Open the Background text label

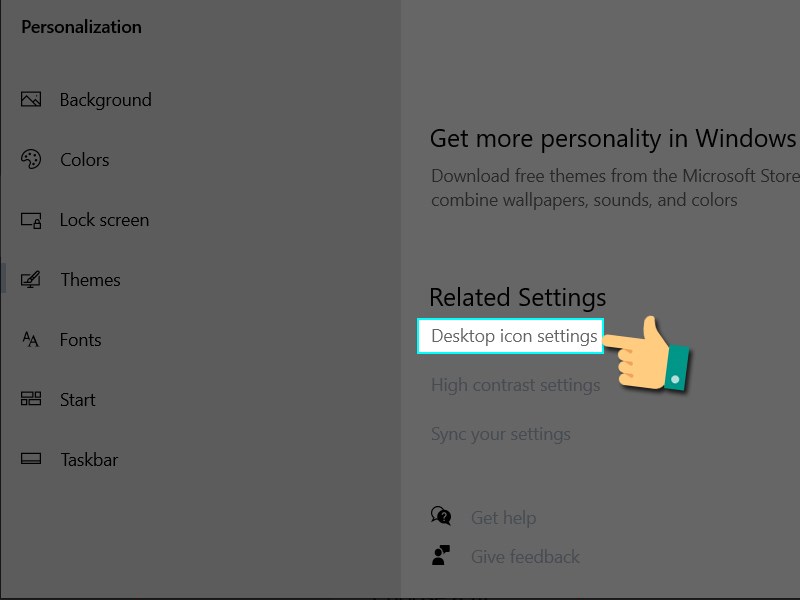point(105,100)
